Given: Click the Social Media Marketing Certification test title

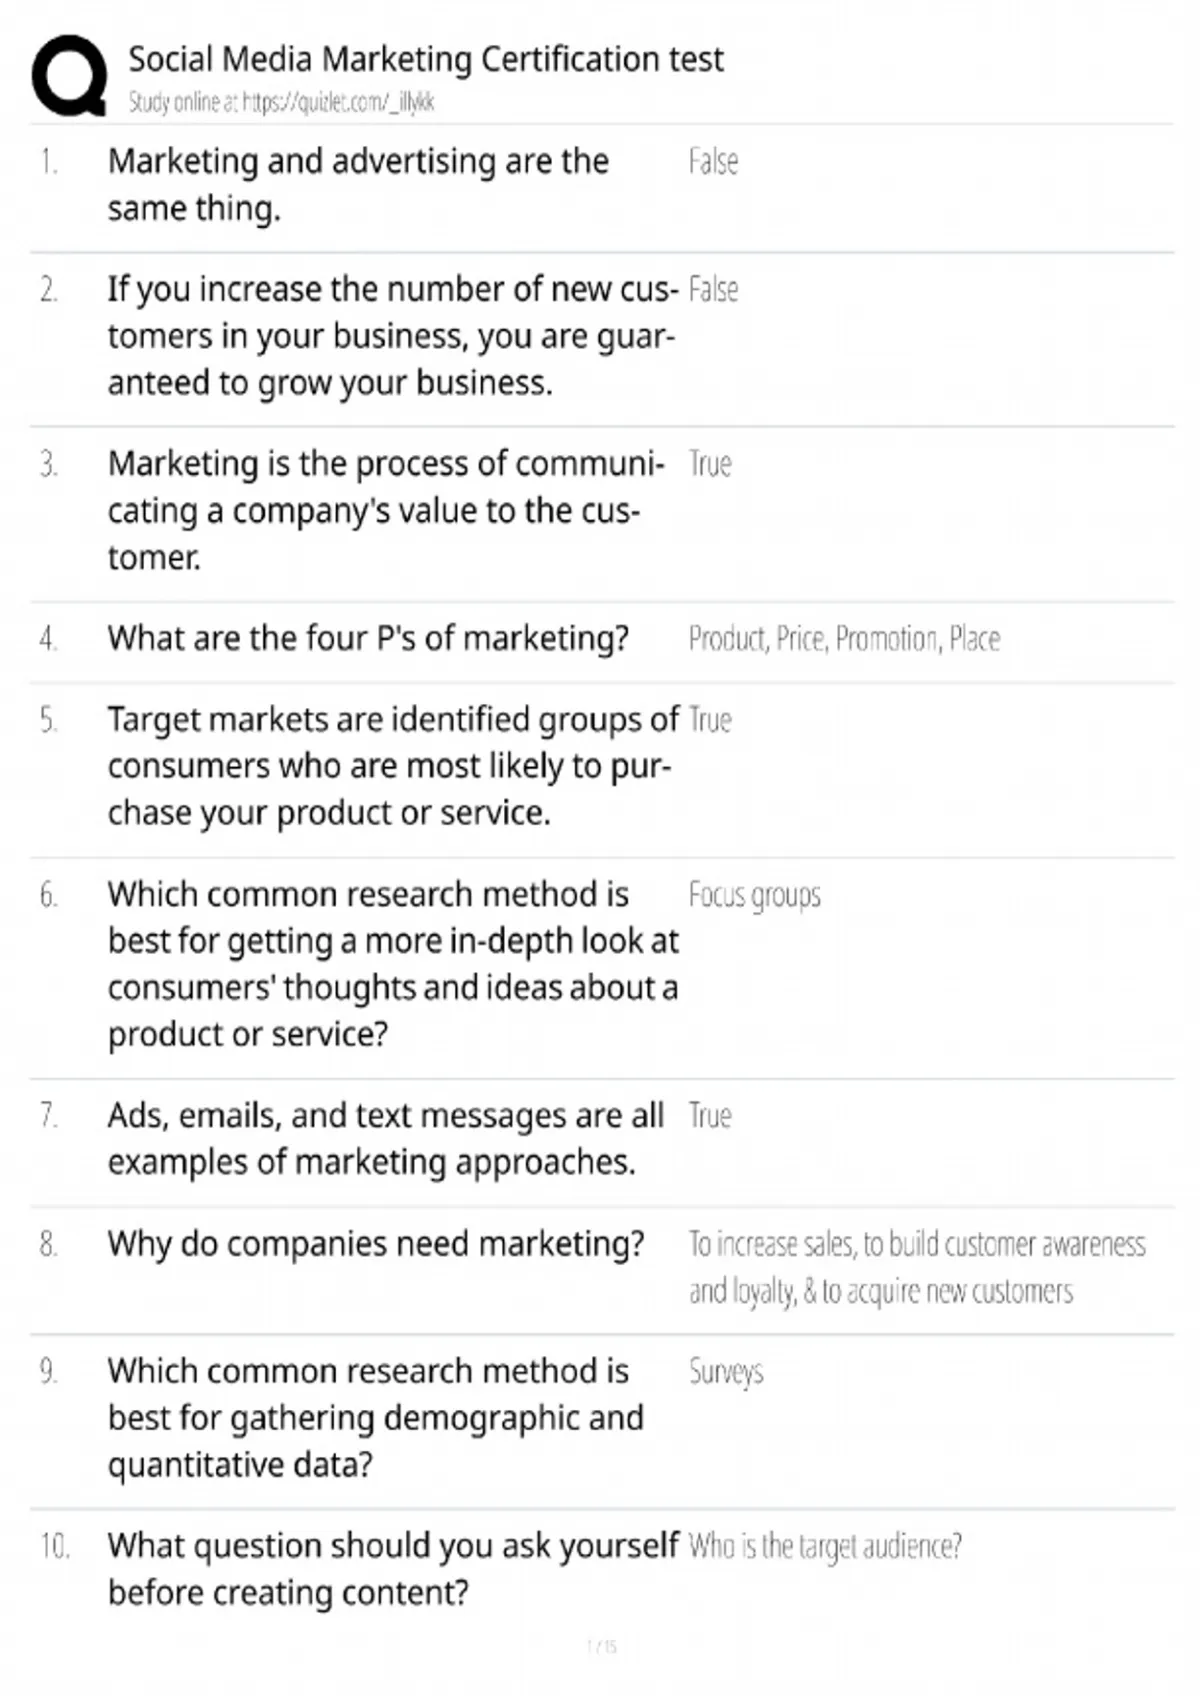Looking at the screenshot, I should [425, 60].
